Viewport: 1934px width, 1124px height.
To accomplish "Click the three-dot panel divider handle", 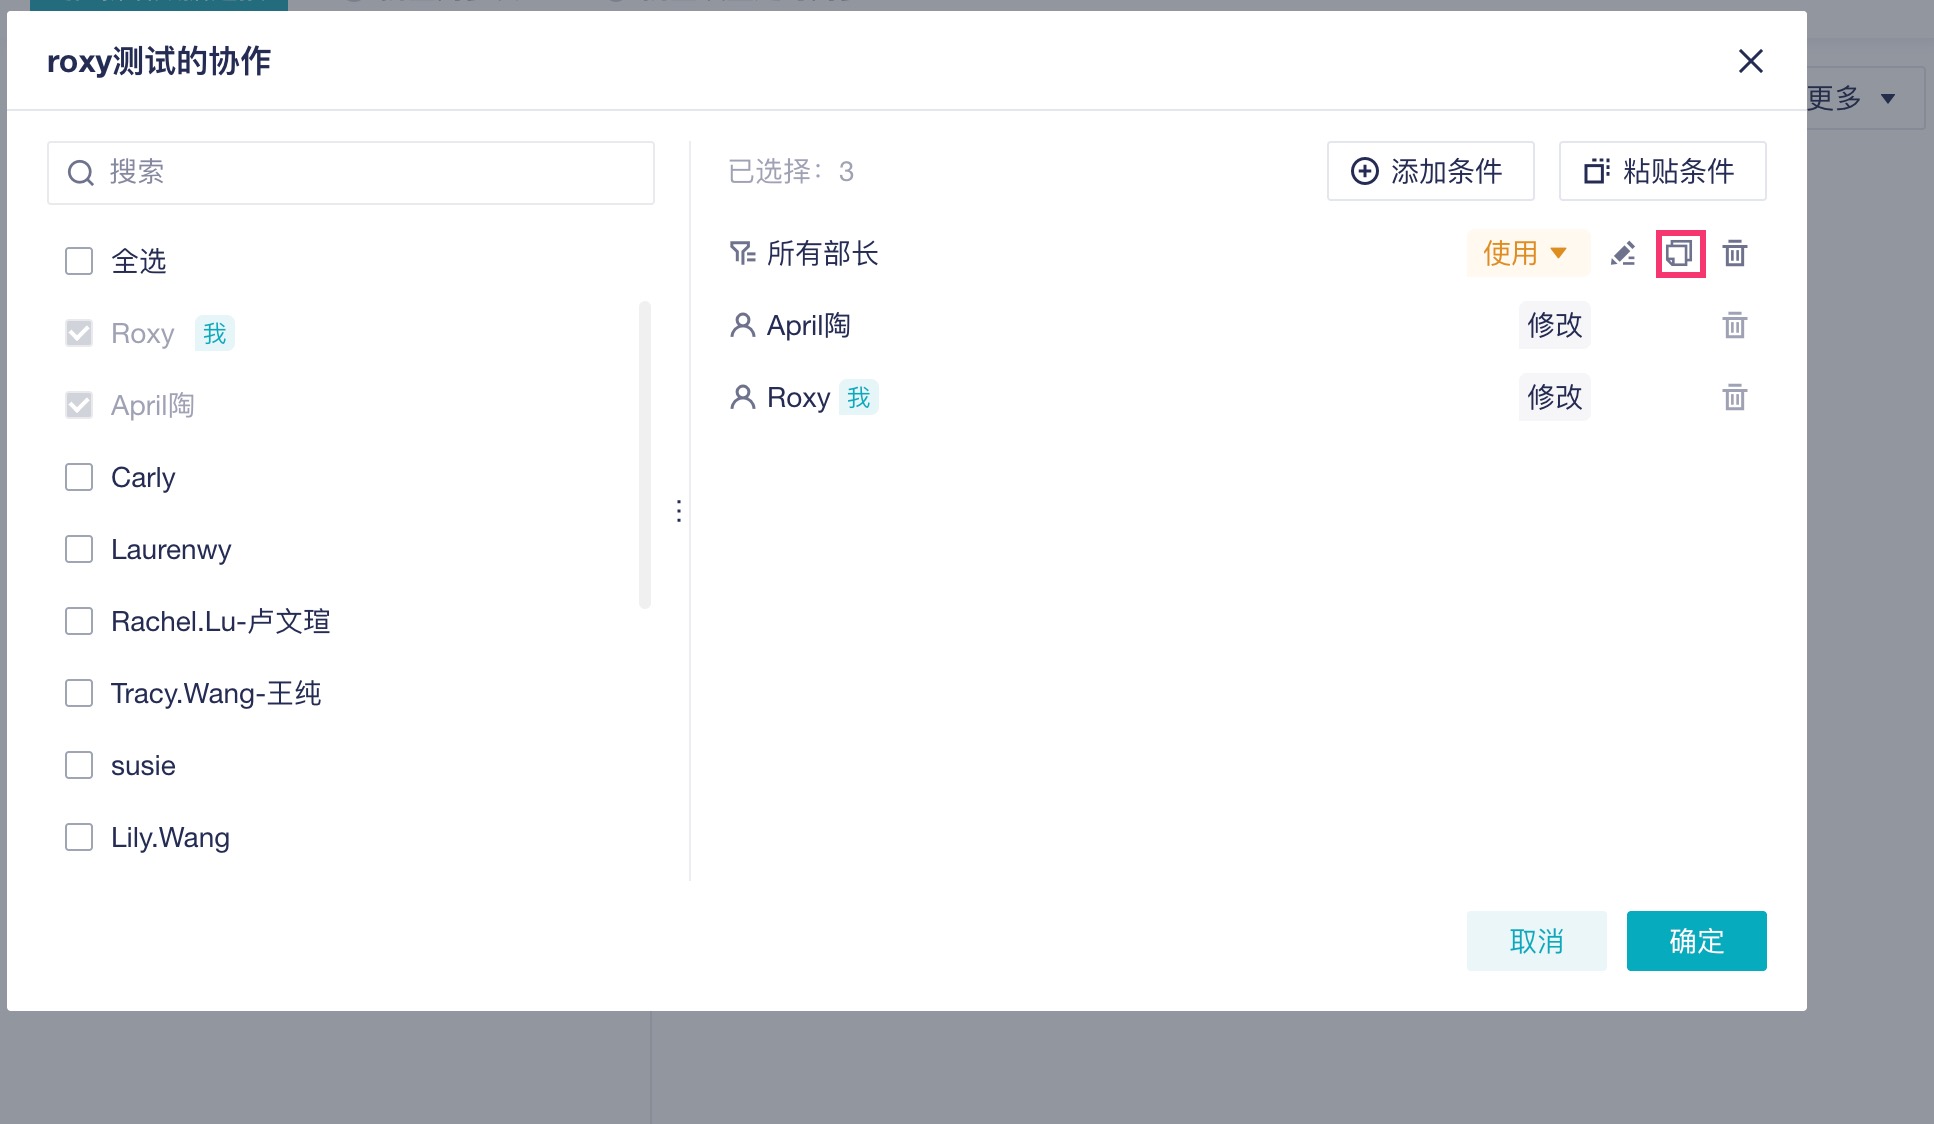I will pos(679,511).
